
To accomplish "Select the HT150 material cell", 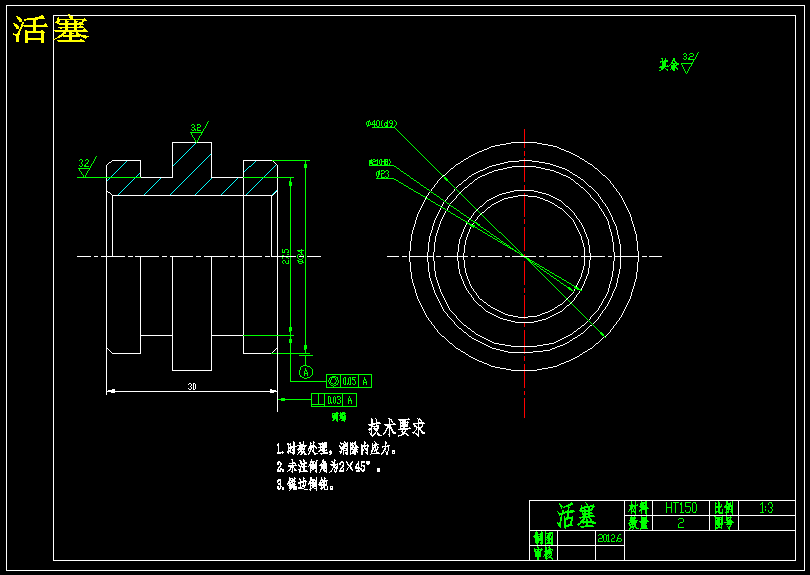I will (681, 508).
